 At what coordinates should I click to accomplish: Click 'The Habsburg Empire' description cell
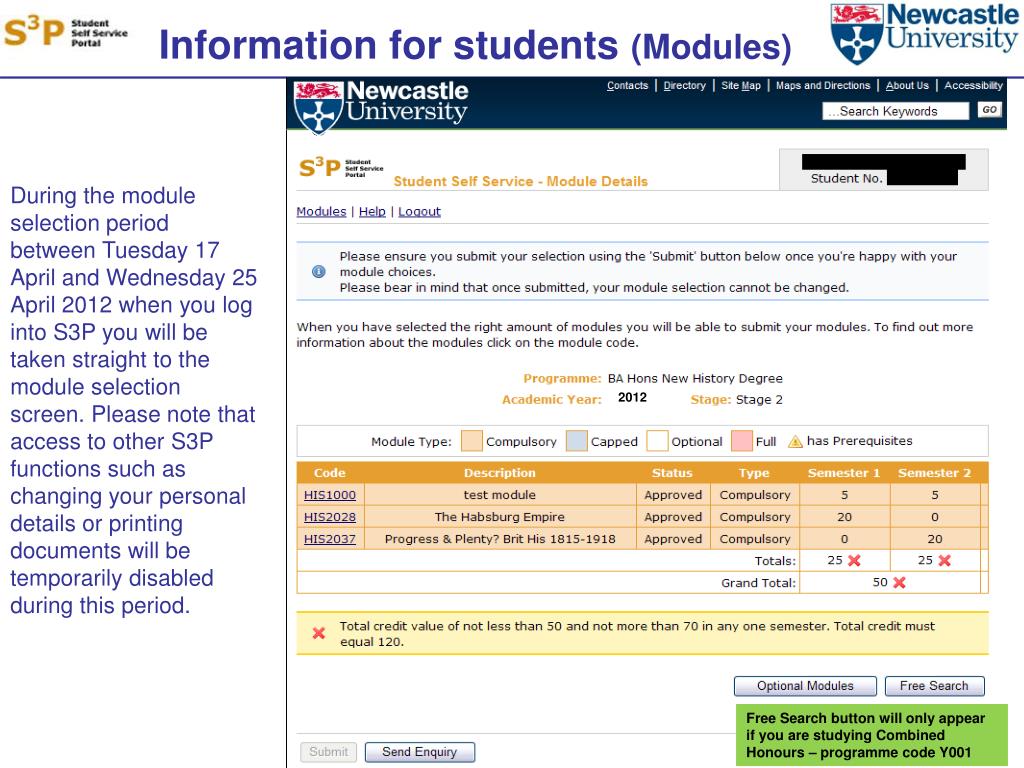(500, 517)
